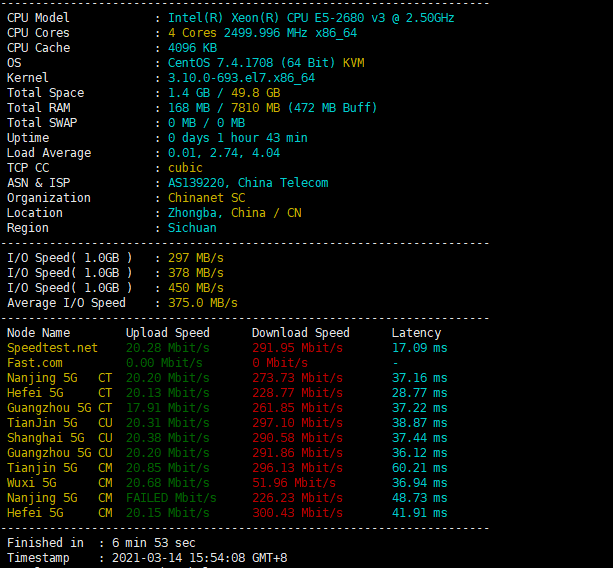The height and width of the screenshot is (568, 613).
Task: Select the ASN value AS139220, China Telecom
Action: click(248, 183)
